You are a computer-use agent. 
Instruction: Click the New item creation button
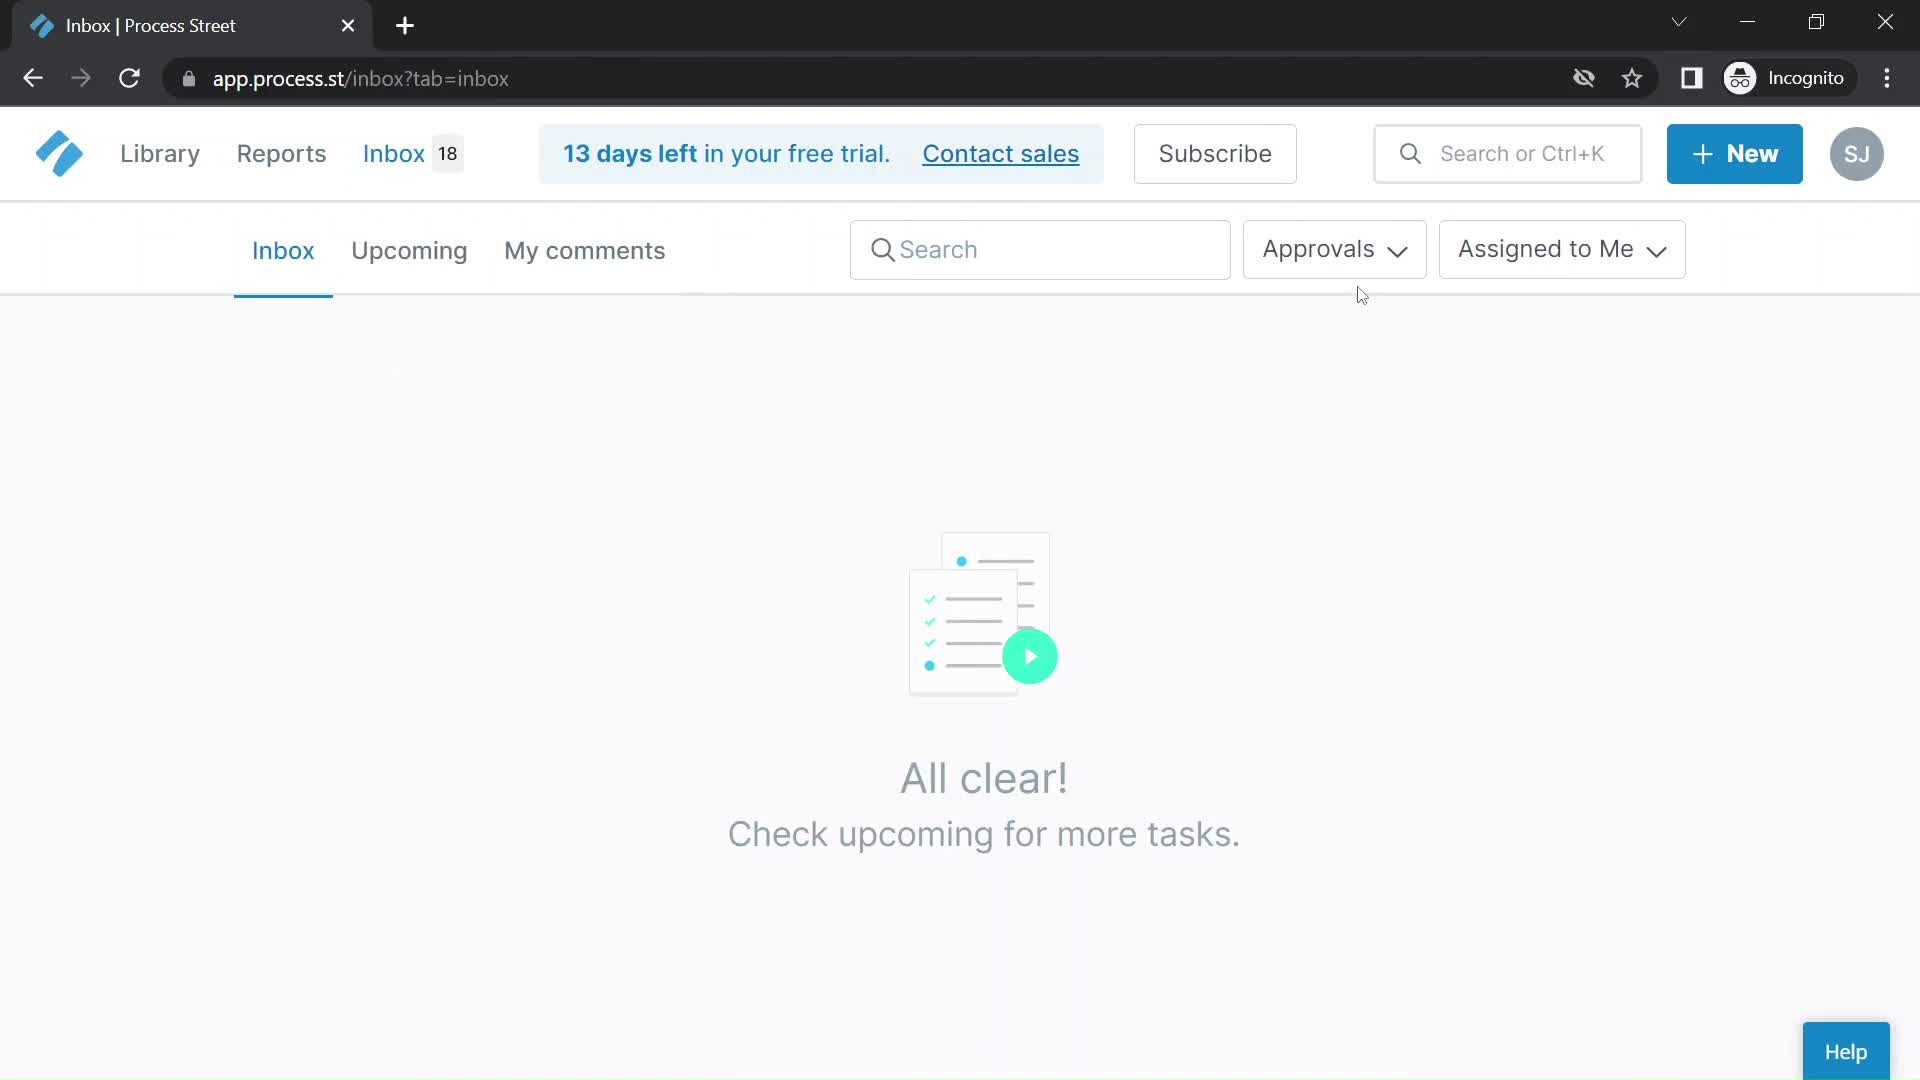click(x=1734, y=154)
